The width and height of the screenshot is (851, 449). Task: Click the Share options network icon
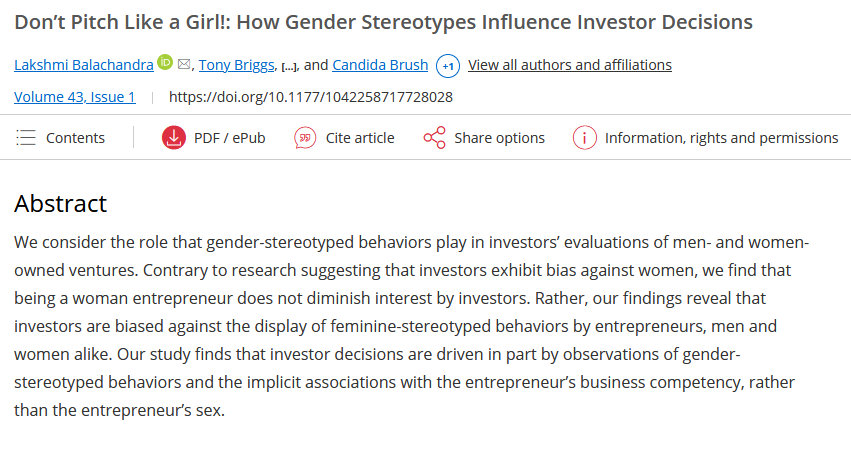(x=434, y=138)
